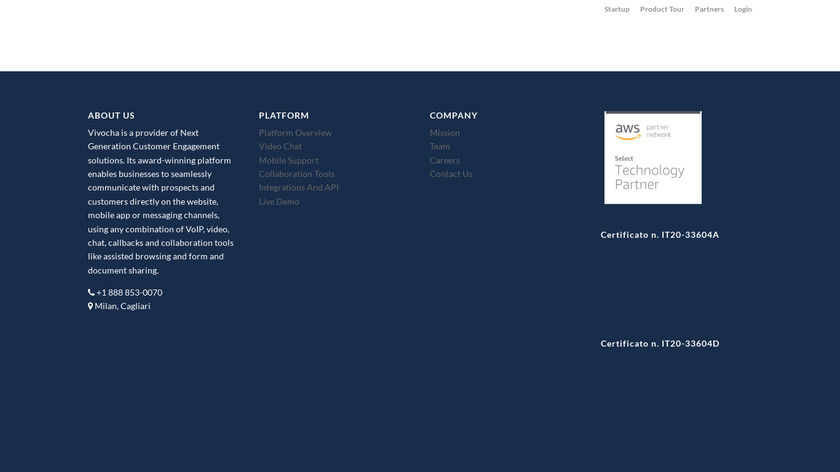Viewport: 840px width, 472px height.
Task: Open the Careers link
Action: point(444,160)
